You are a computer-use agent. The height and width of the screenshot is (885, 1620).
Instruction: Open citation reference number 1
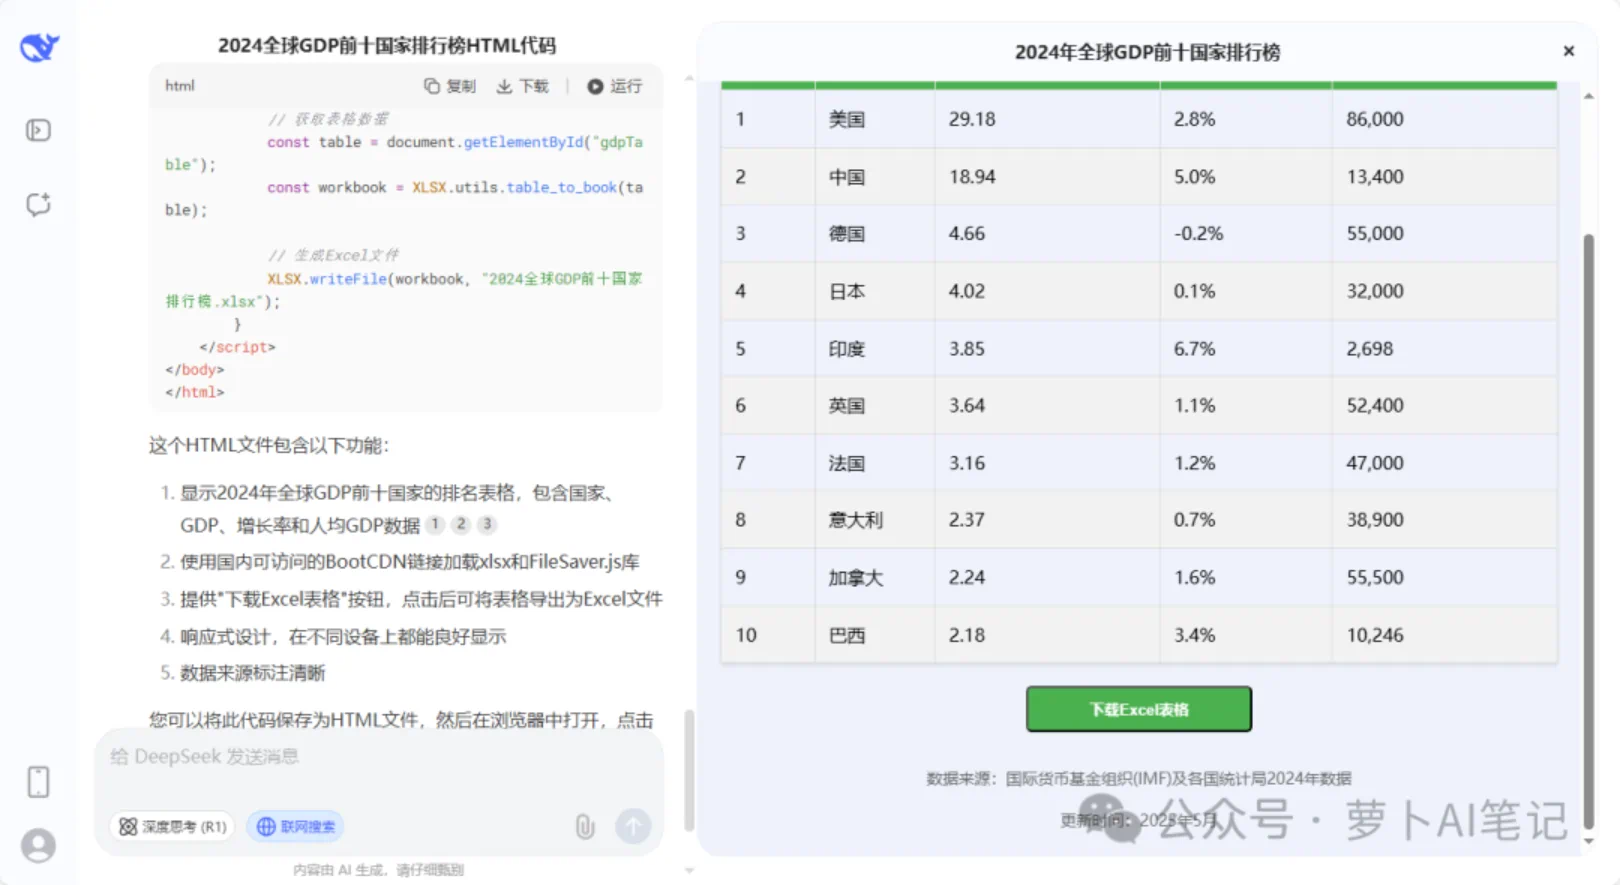(435, 524)
